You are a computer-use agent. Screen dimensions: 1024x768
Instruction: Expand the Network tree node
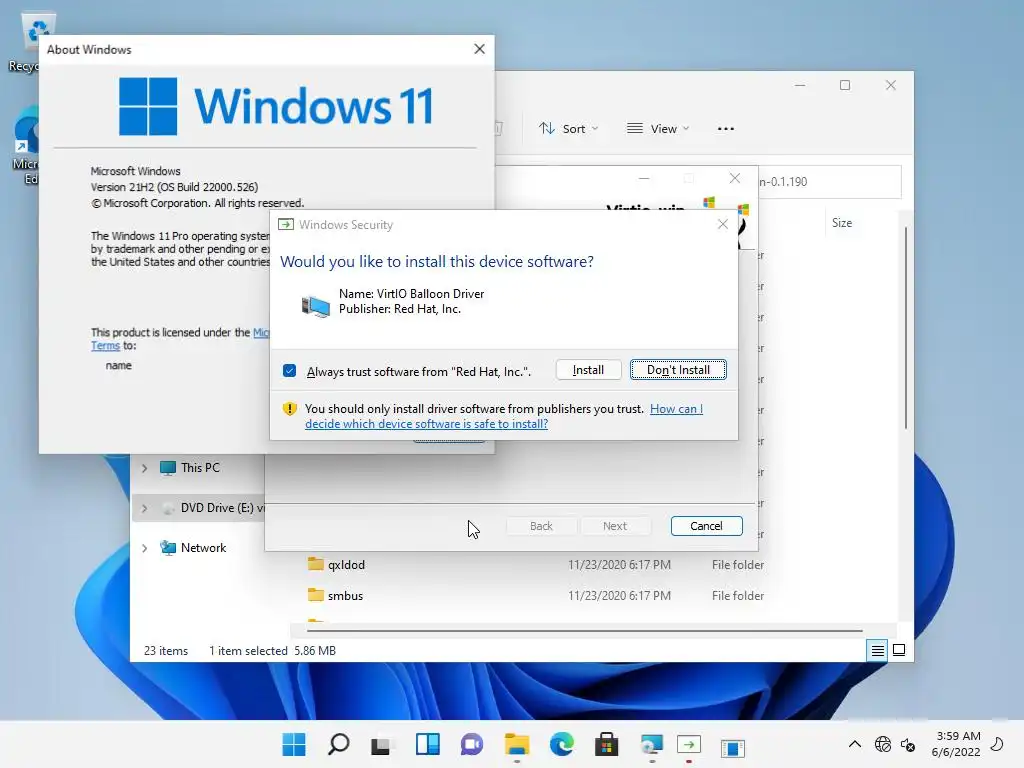(145, 548)
